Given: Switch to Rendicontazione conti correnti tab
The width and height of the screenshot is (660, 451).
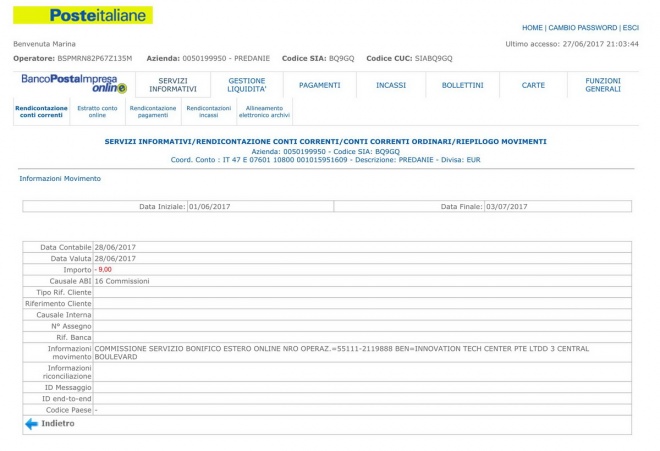Looking at the screenshot, I should tap(42, 111).
